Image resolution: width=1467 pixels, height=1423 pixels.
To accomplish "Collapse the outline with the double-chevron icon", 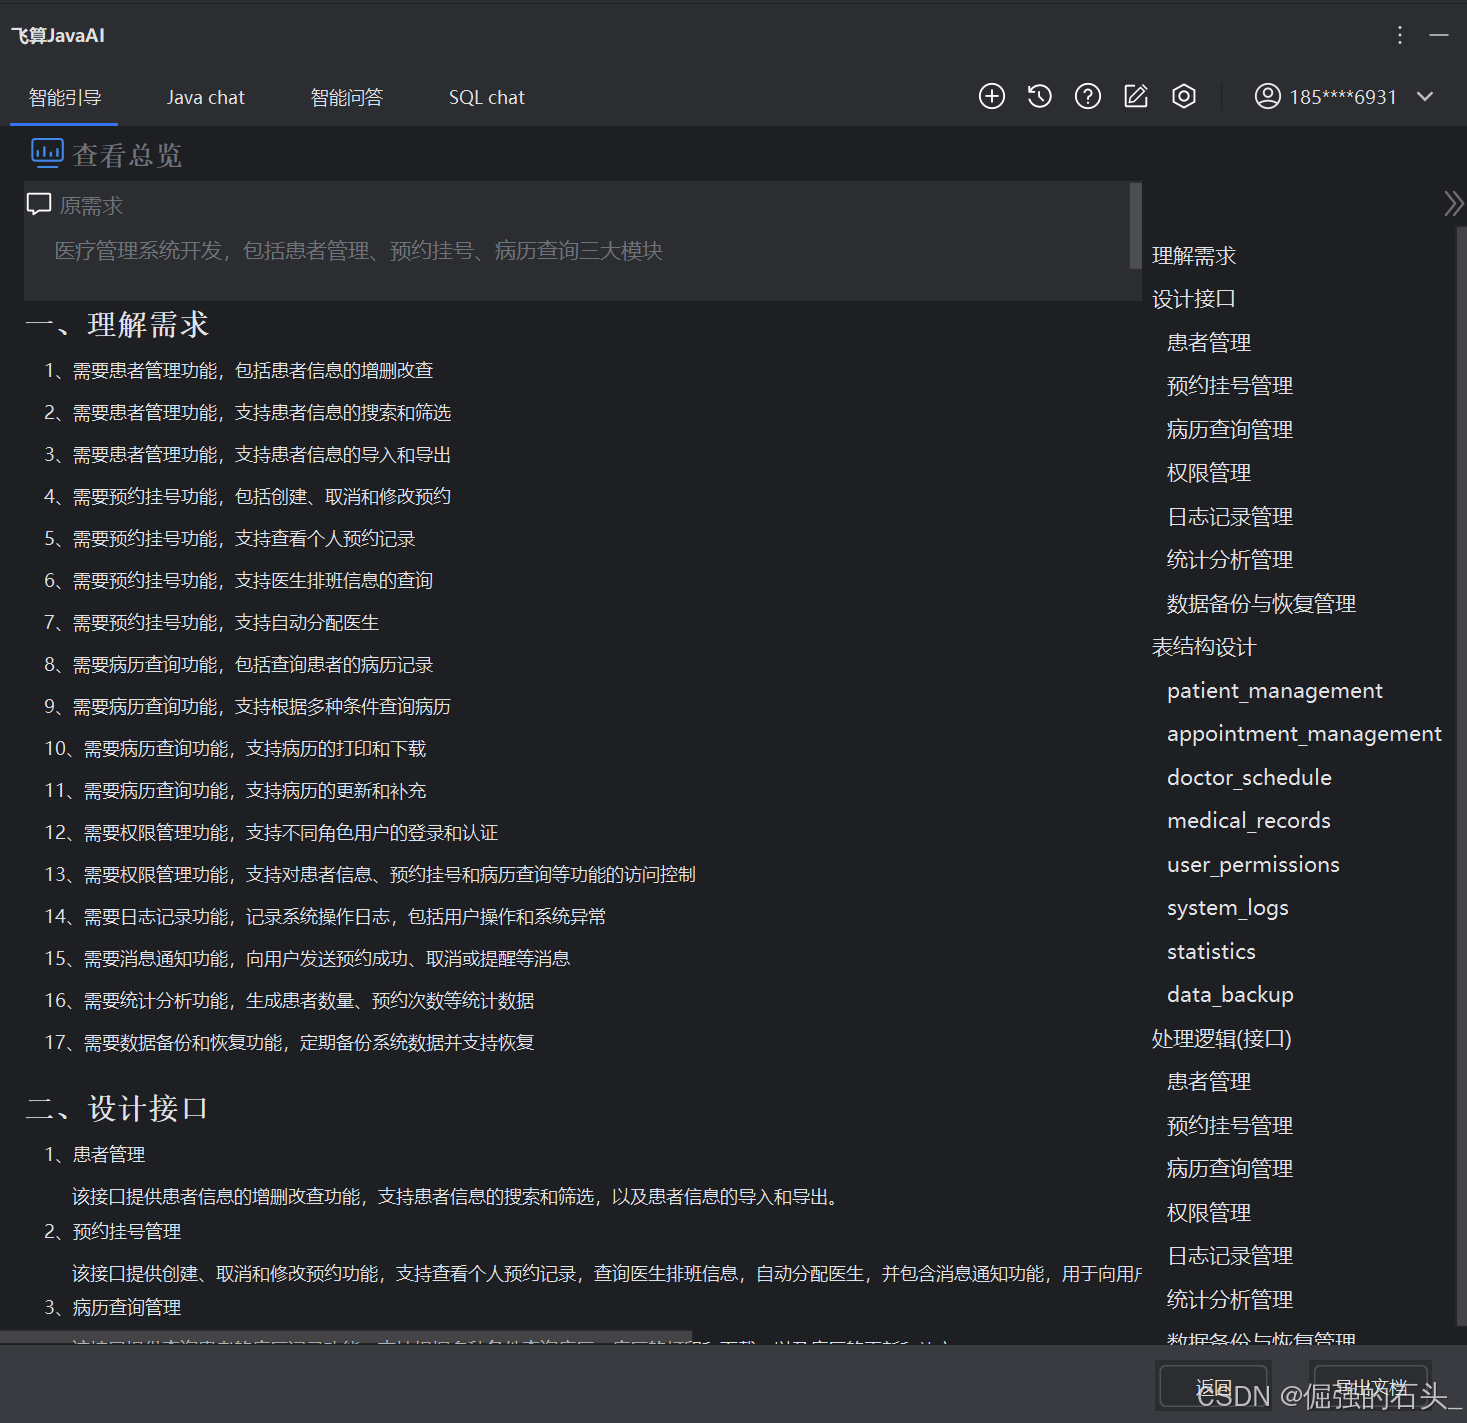I will tap(1453, 203).
